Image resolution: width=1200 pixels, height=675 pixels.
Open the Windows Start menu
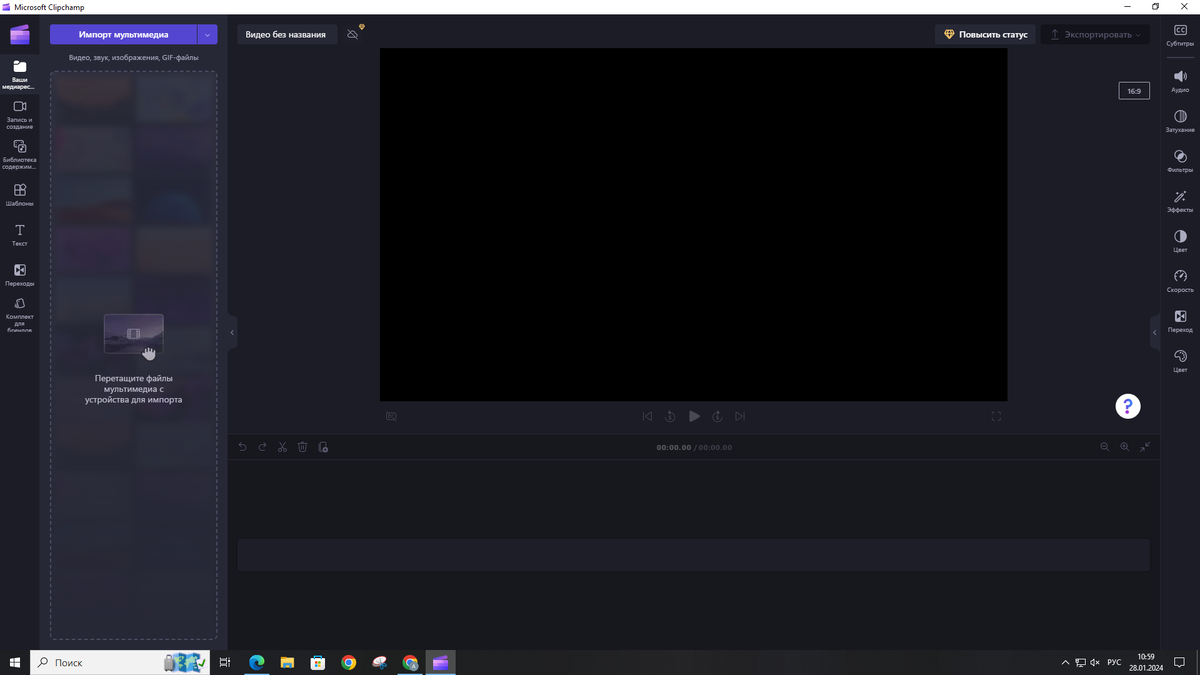[15, 662]
